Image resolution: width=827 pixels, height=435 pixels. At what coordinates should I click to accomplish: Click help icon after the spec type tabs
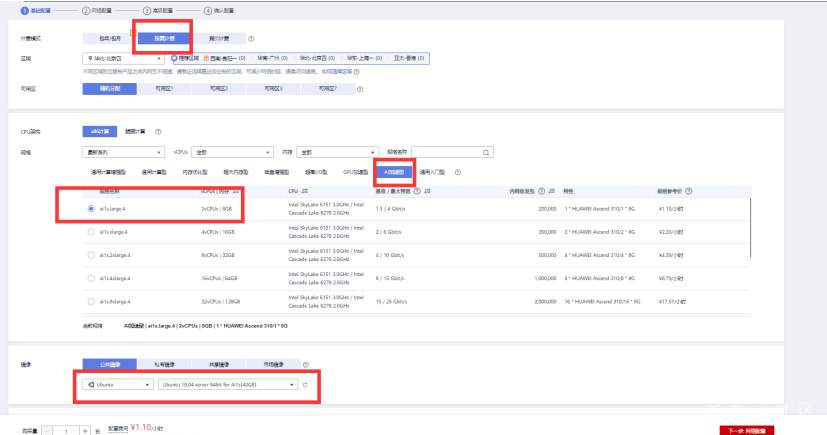click(x=458, y=172)
